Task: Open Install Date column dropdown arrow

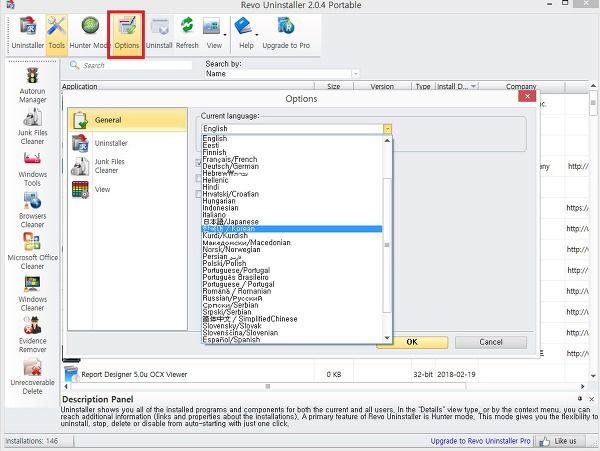Action: pos(473,86)
